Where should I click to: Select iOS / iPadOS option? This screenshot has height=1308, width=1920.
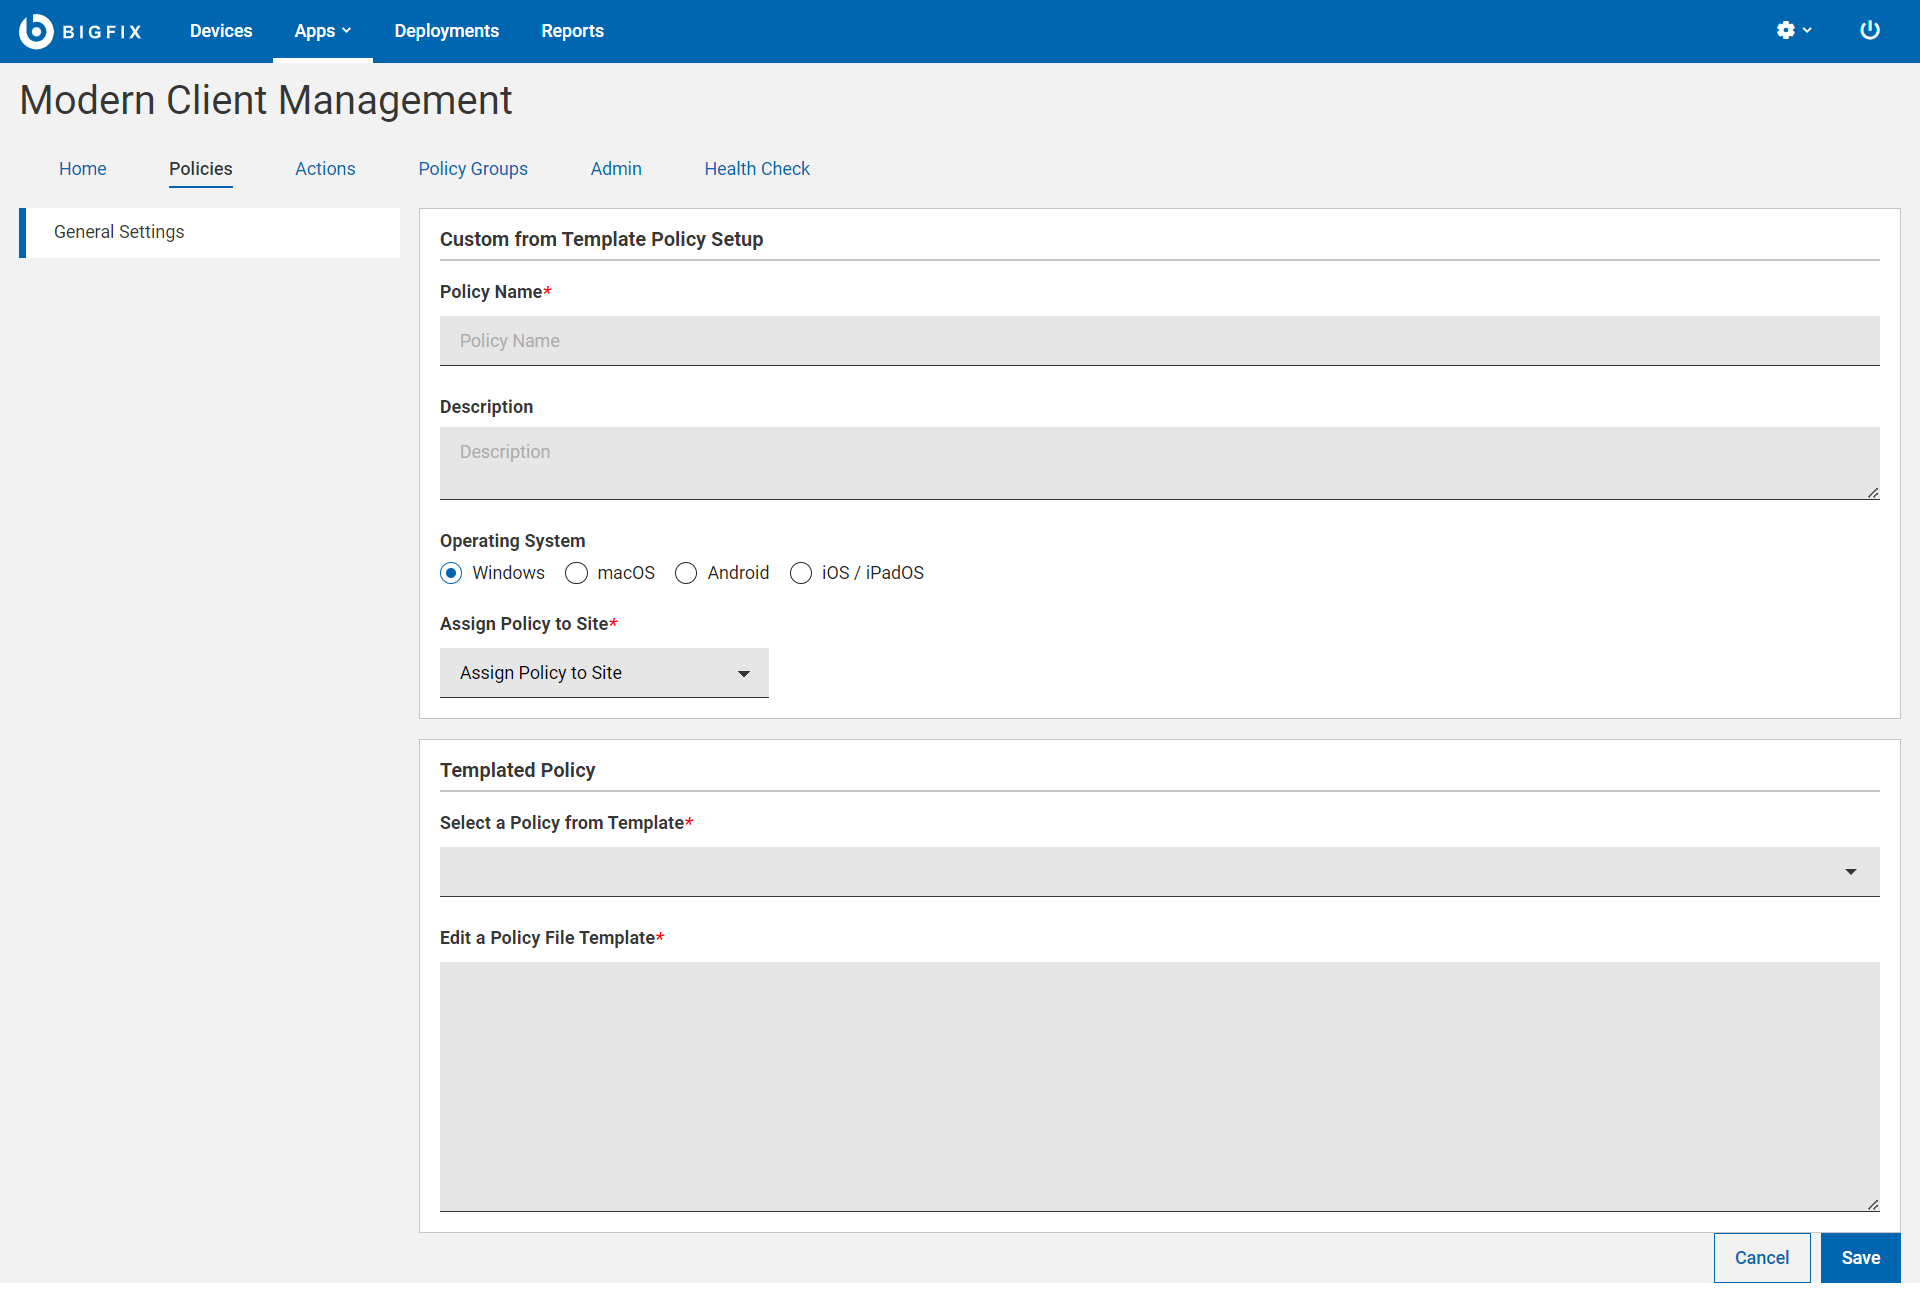(x=801, y=573)
